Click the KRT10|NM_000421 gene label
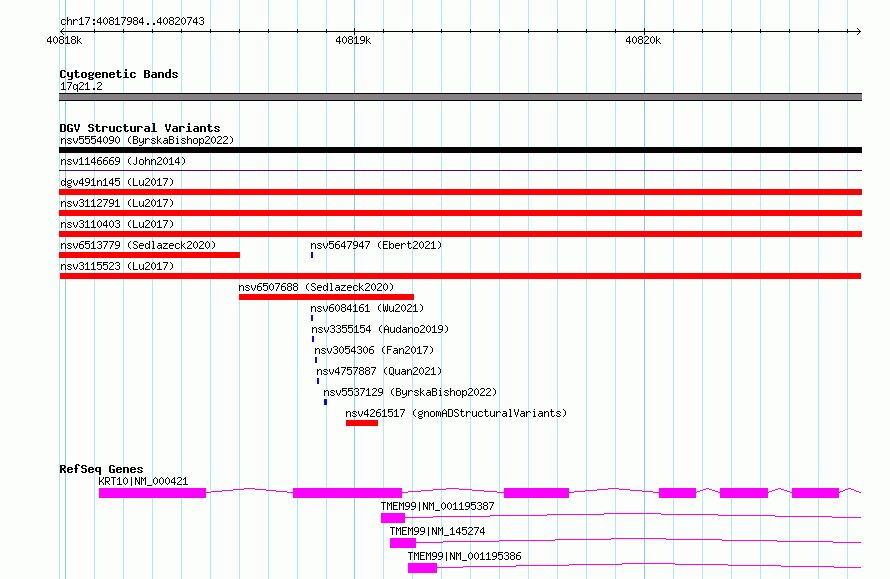This screenshot has height=579, width=890. click(x=143, y=481)
